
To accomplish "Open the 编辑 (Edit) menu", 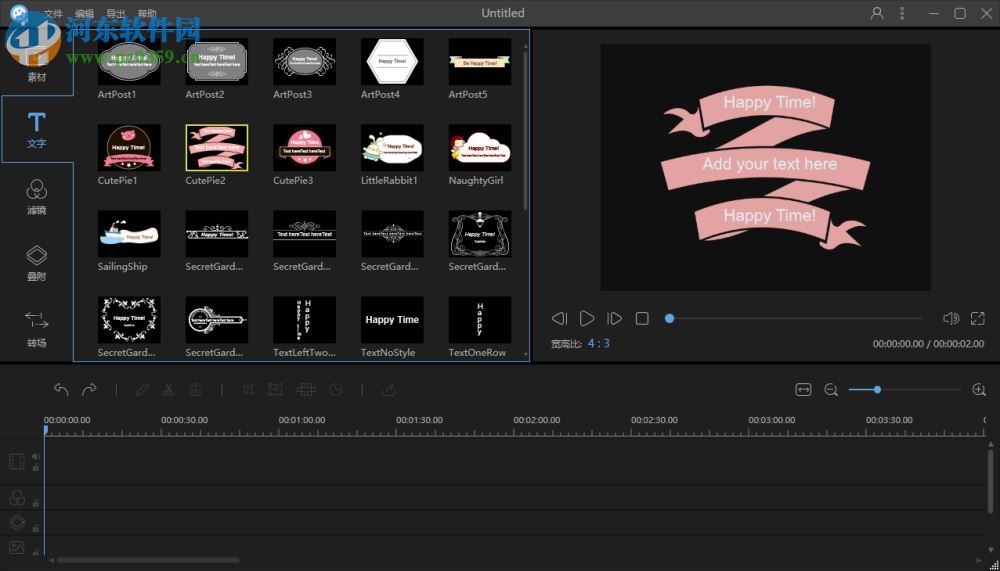I will pyautogui.click(x=85, y=14).
